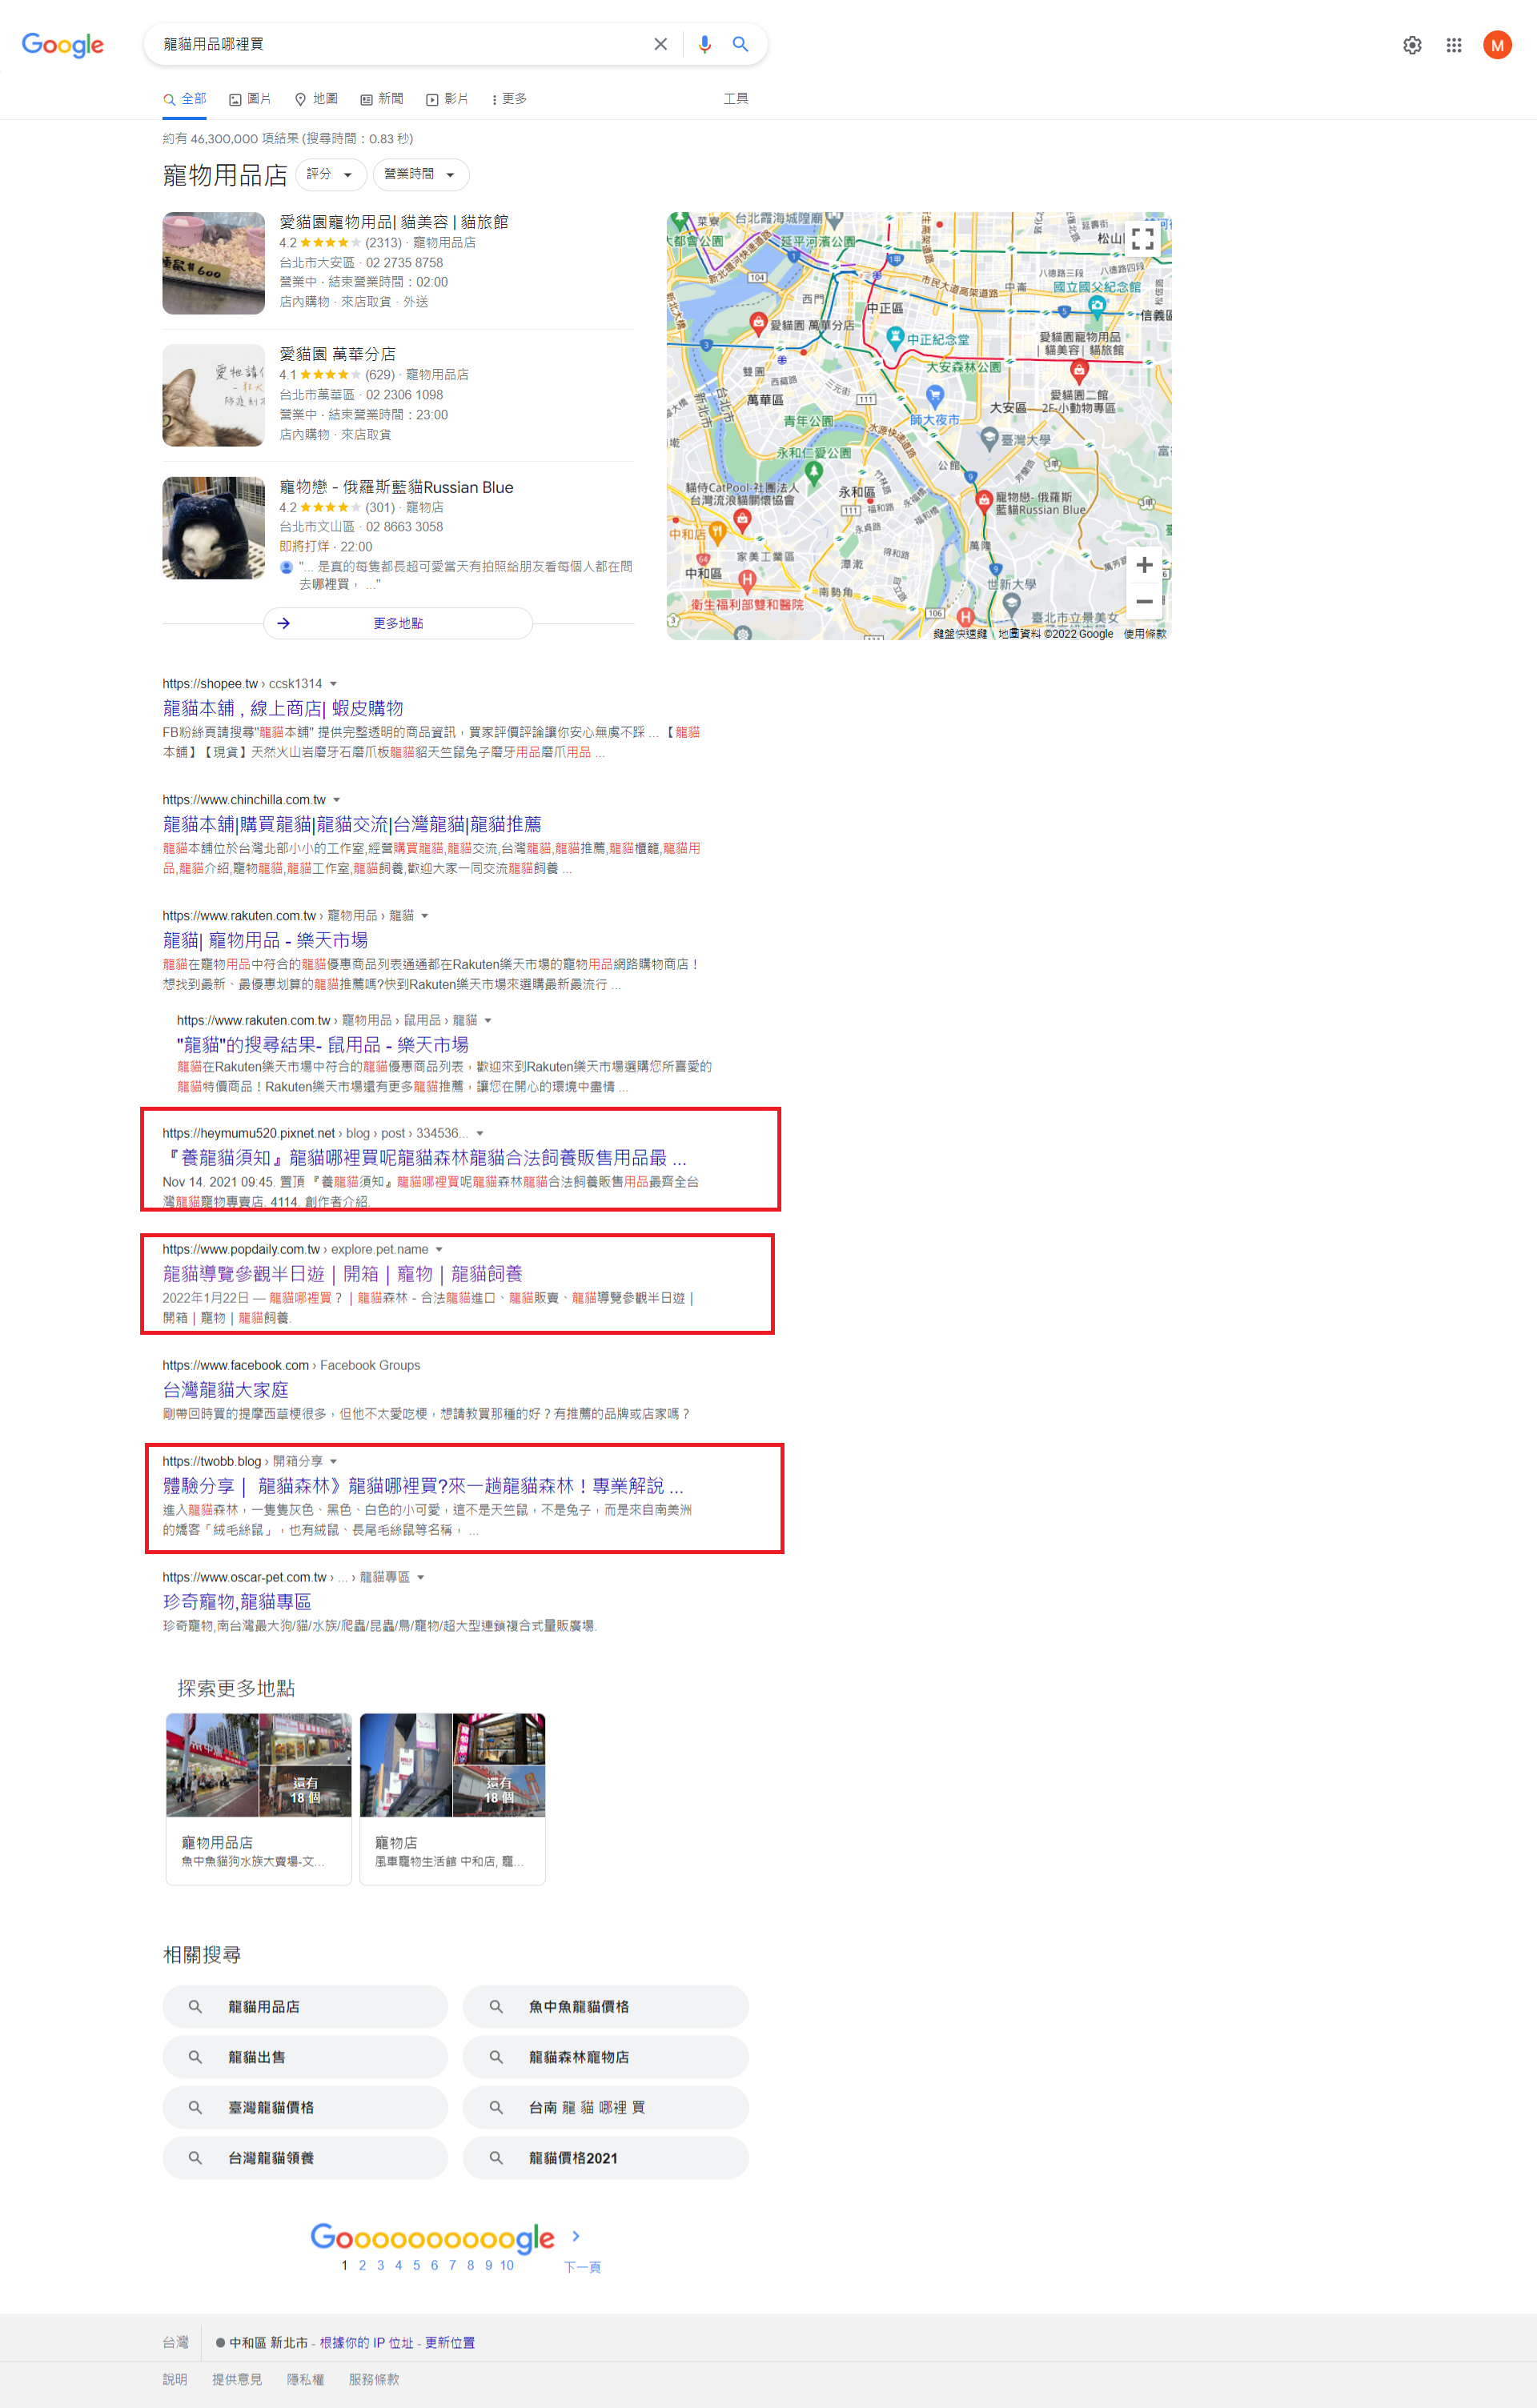Click 更新位置 link in footer
The image size is (1537, 2408).
click(450, 2342)
